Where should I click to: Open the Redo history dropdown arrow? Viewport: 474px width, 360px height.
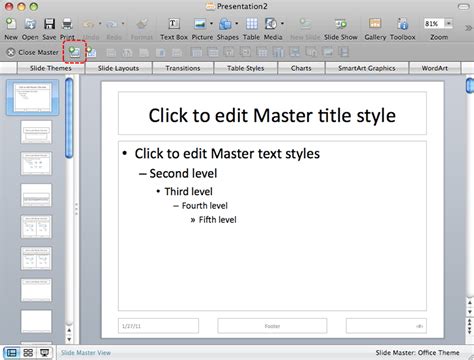click(x=123, y=24)
